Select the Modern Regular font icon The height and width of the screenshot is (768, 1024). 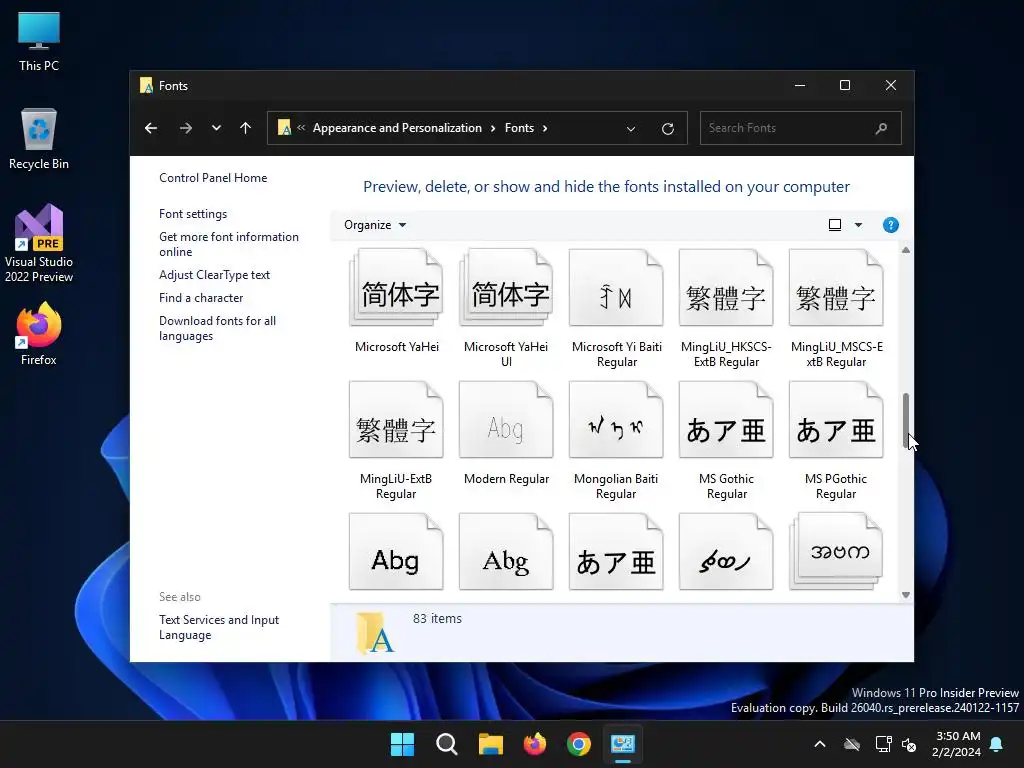click(506, 420)
